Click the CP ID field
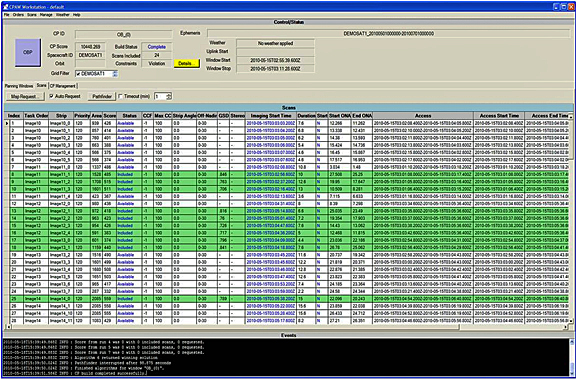576x379 pixels. click(x=123, y=35)
